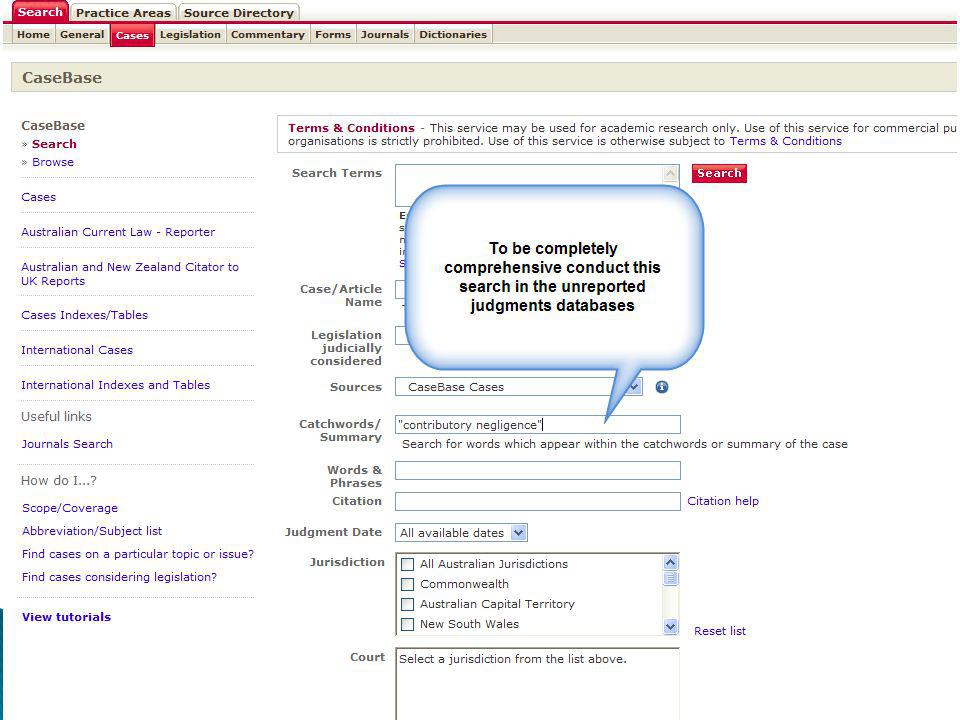Open the Scope/Coverage link
This screenshot has width=960, height=720.
point(70,508)
